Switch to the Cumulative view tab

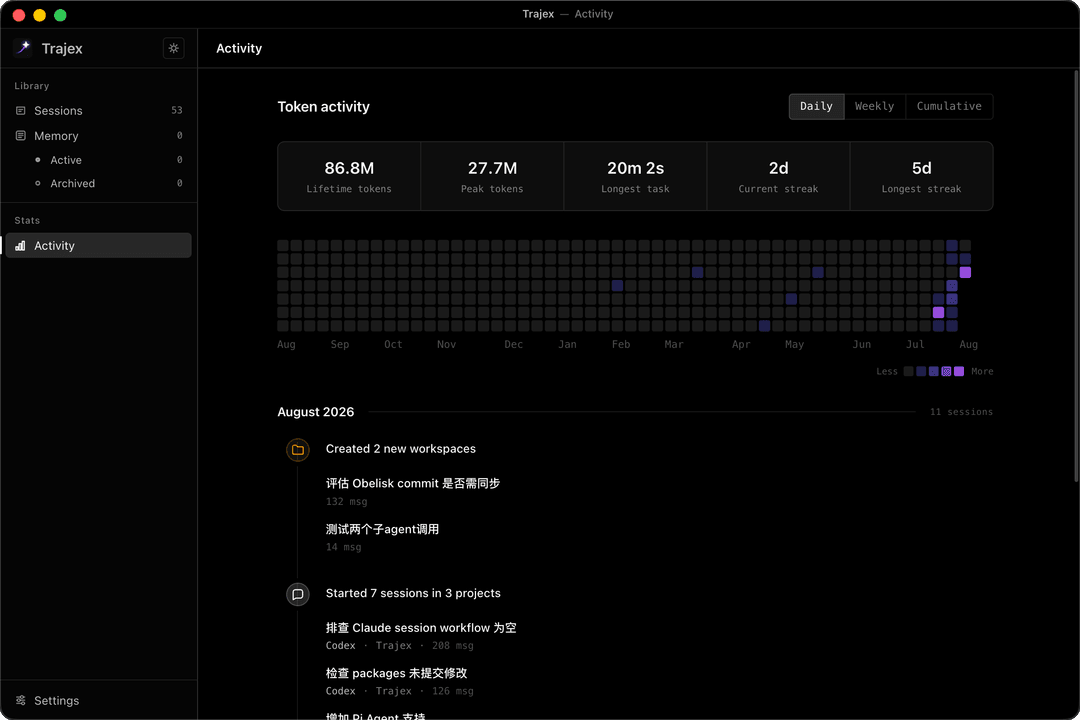pyautogui.click(x=949, y=106)
